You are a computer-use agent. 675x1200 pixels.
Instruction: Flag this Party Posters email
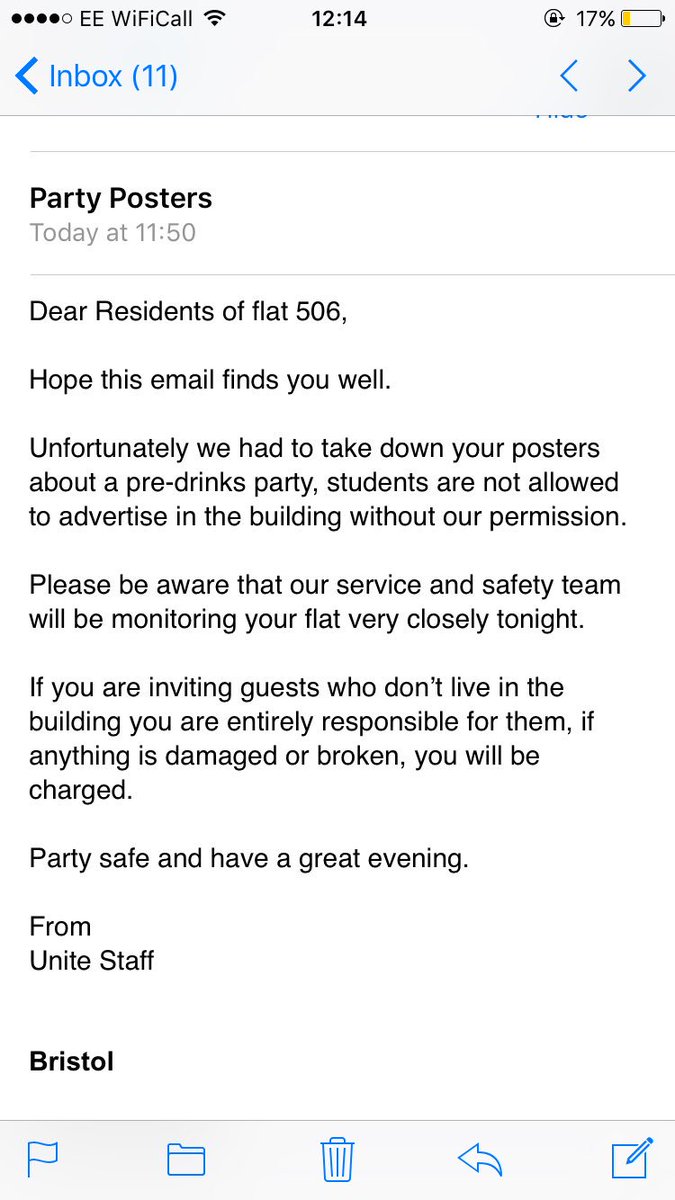42,1158
